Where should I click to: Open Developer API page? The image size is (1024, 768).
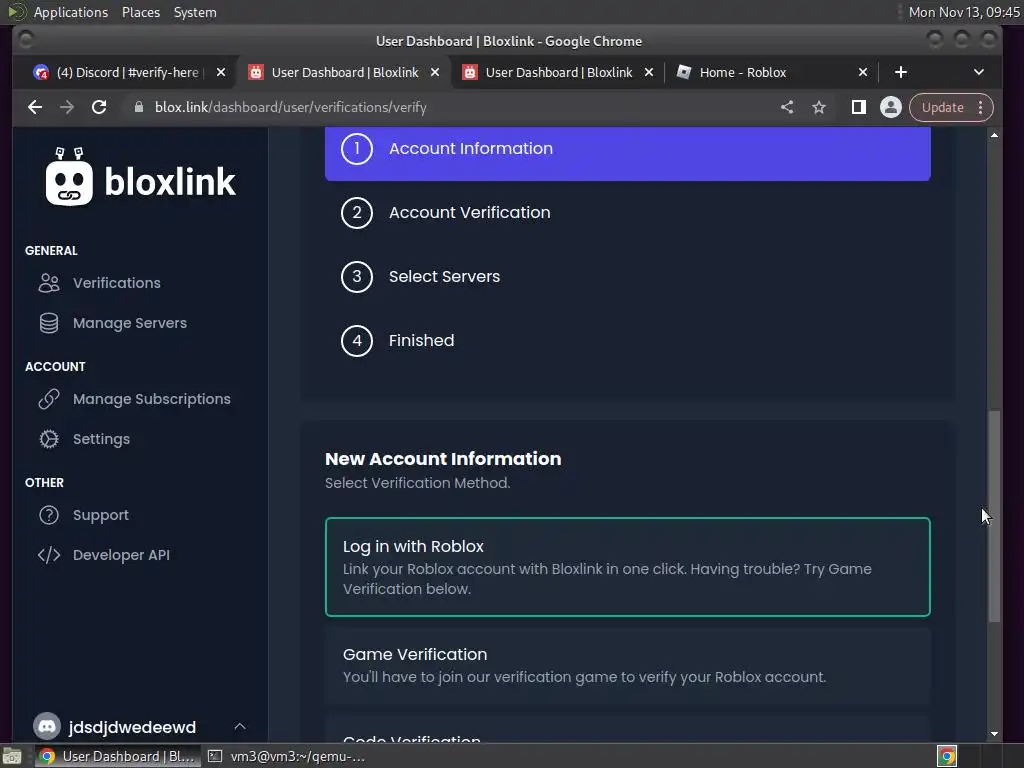point(121,555)
